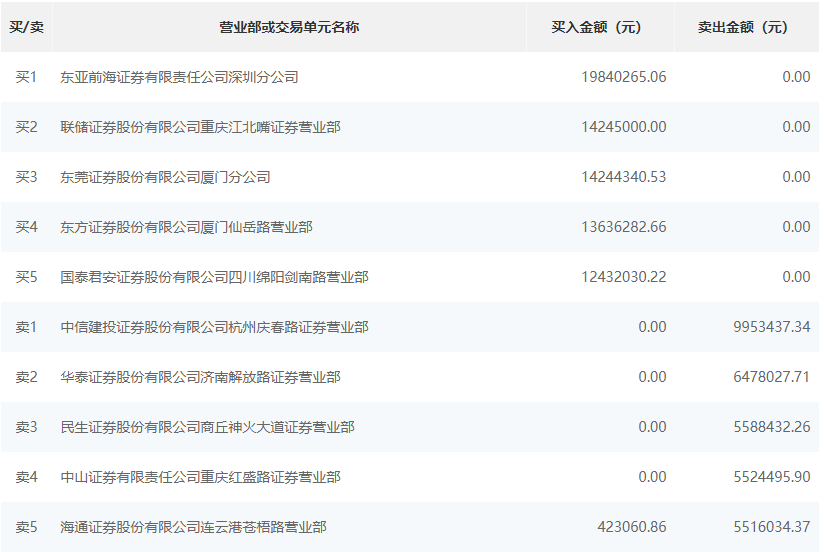Select sell amount 5588432.26

click(x=771, y=427)
